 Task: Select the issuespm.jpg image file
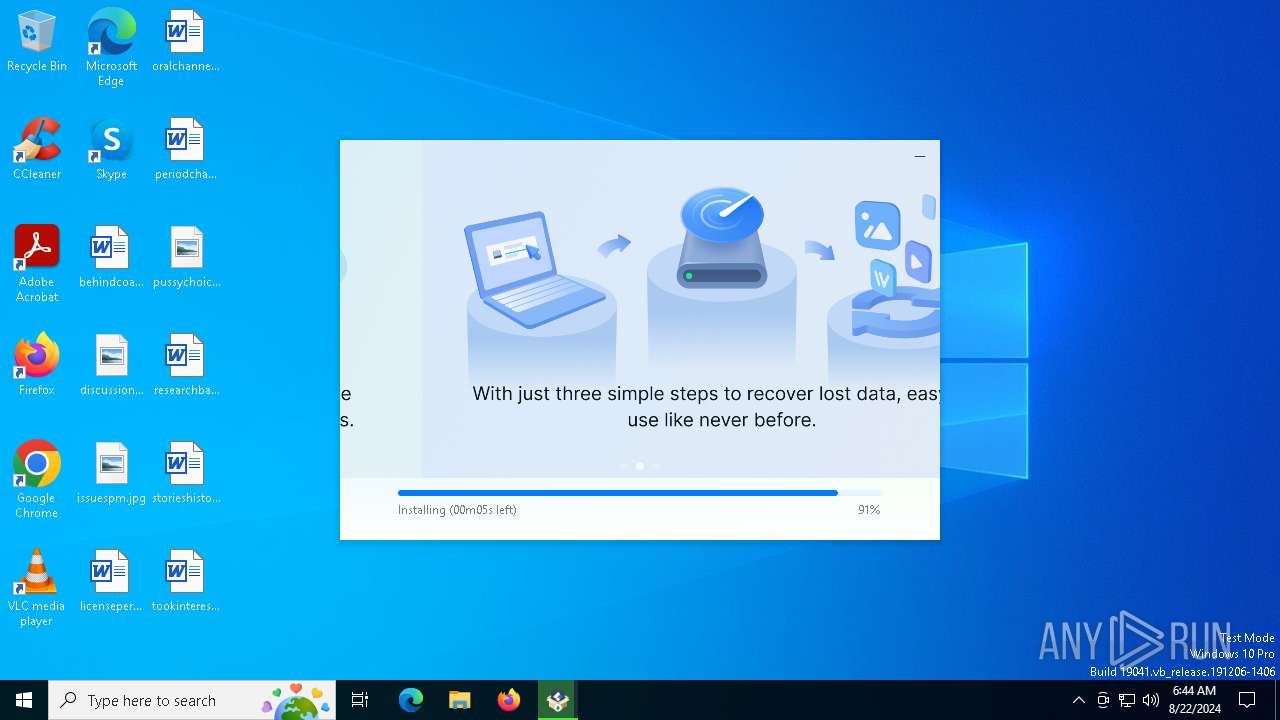tap(111, 474)
